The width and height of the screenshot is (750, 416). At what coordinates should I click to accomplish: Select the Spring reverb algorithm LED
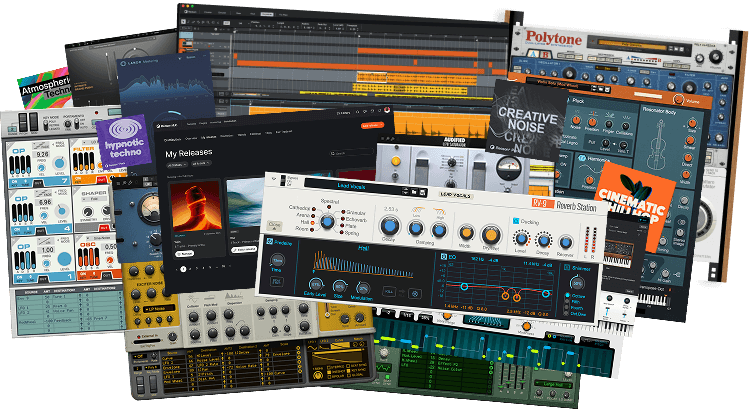(342, 232)
